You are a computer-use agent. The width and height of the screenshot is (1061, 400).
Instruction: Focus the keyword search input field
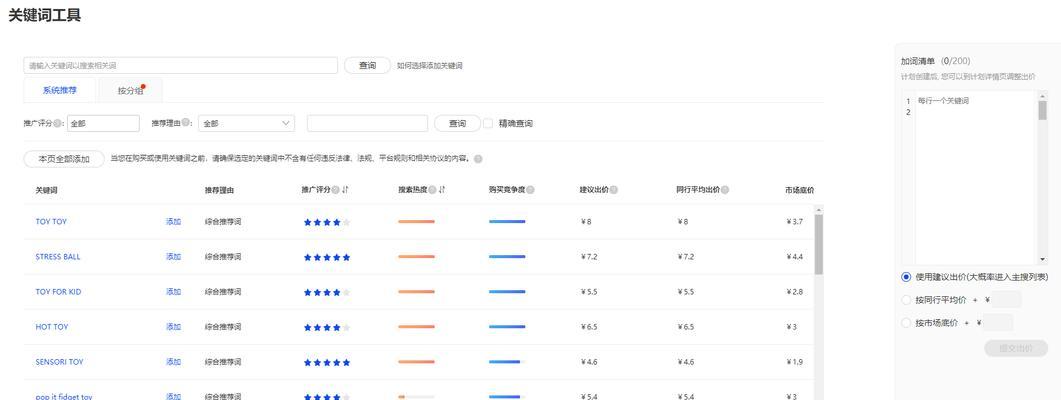[181, 66]
